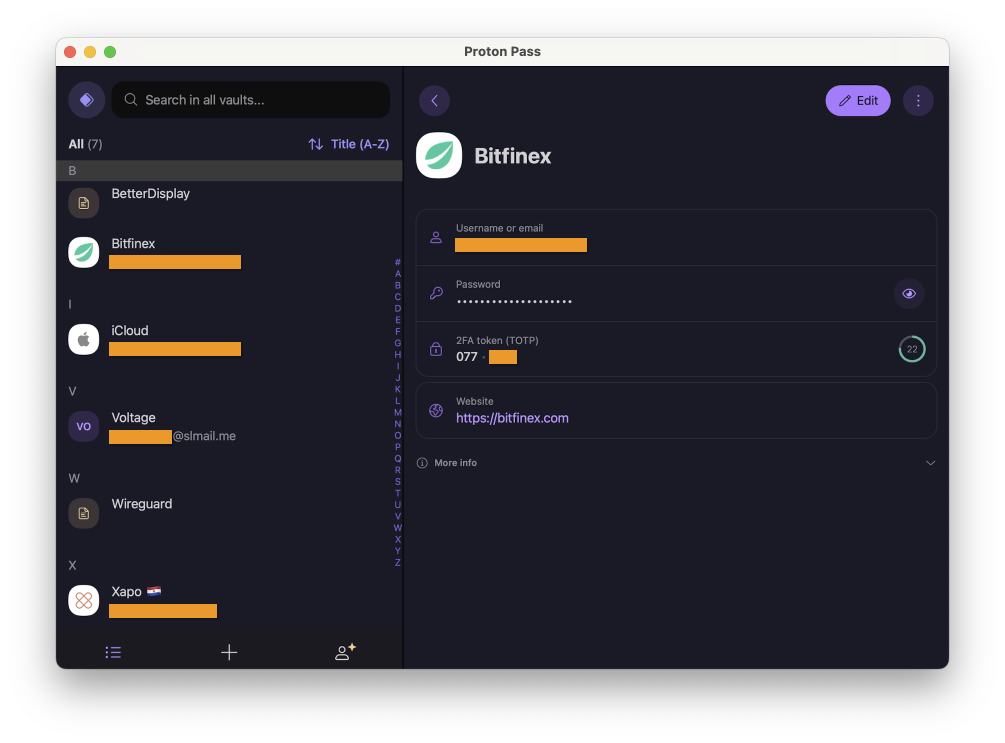Viewport: 1005px width, 743px height.
Task: Jump to letter W in alphabet index
Action: (397, 528)
